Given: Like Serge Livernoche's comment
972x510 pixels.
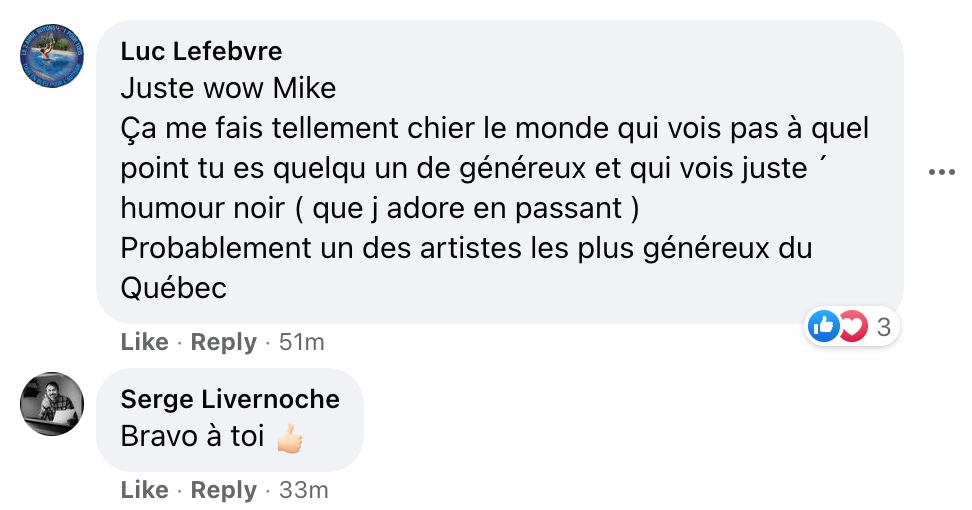Looking at the screenshot, I should coord(144,490).
